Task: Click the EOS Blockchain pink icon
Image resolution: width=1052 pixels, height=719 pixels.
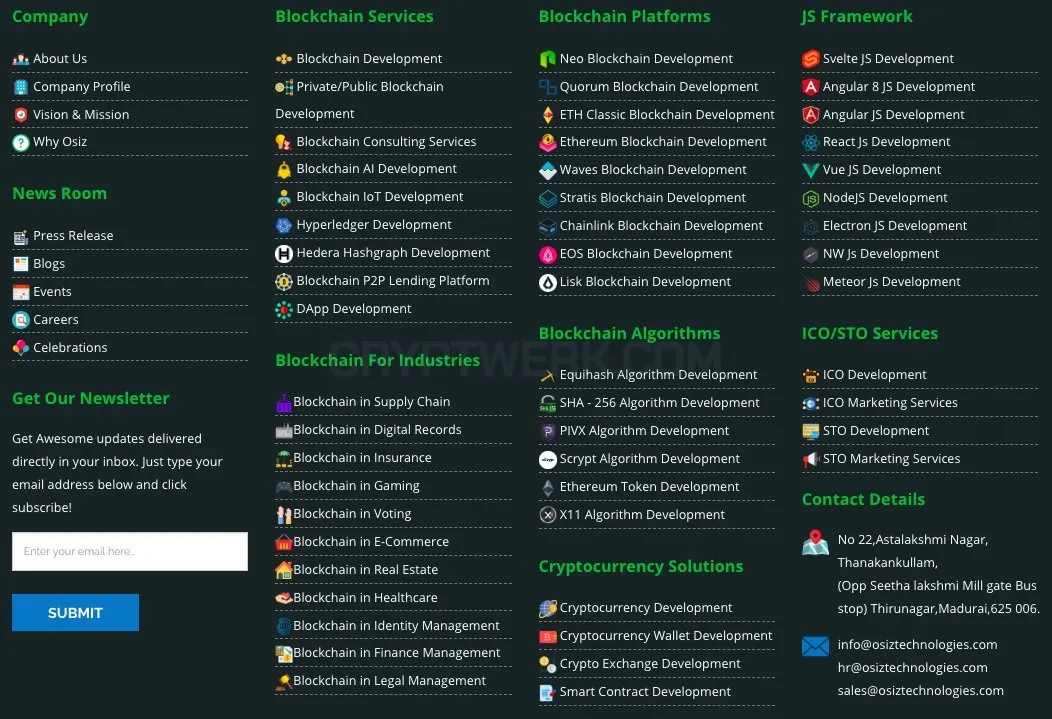Action: (547, 254)
